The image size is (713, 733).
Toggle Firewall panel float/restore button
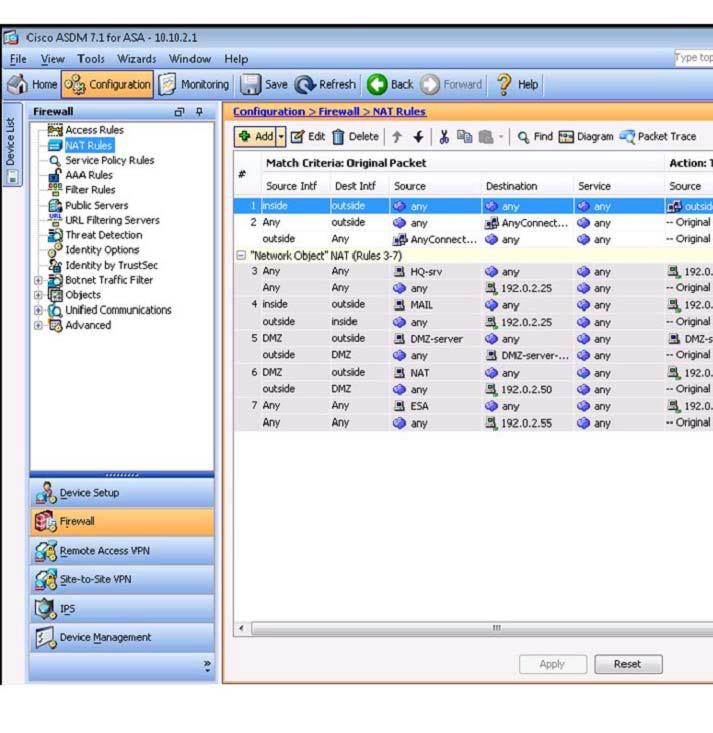click(x=180, y=112)
